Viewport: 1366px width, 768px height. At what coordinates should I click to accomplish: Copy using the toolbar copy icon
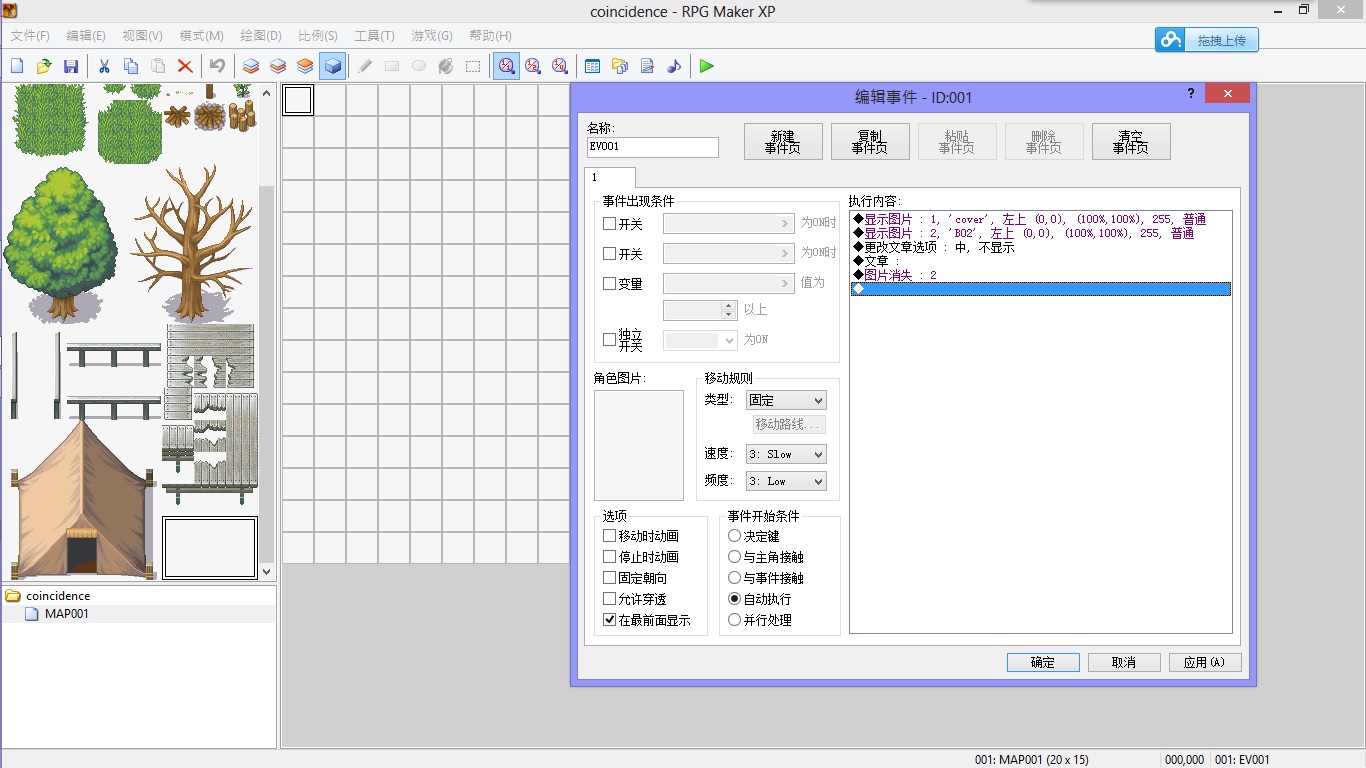pos(131,66)
